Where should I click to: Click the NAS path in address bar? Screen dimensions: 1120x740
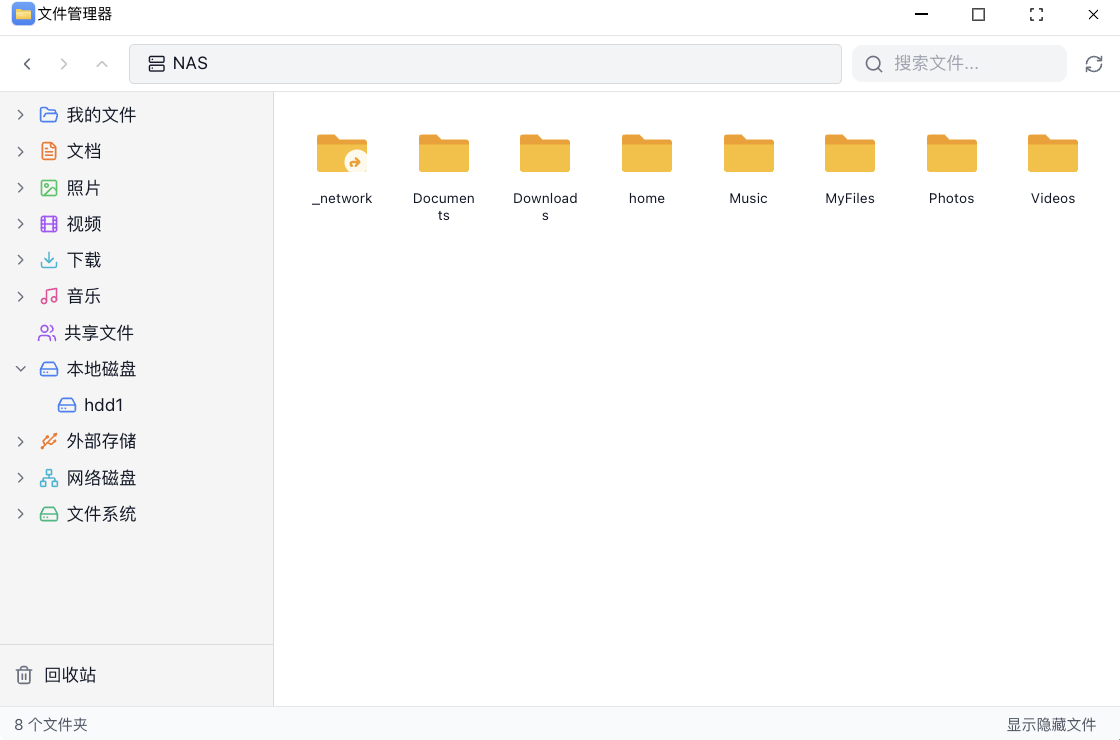190,64
